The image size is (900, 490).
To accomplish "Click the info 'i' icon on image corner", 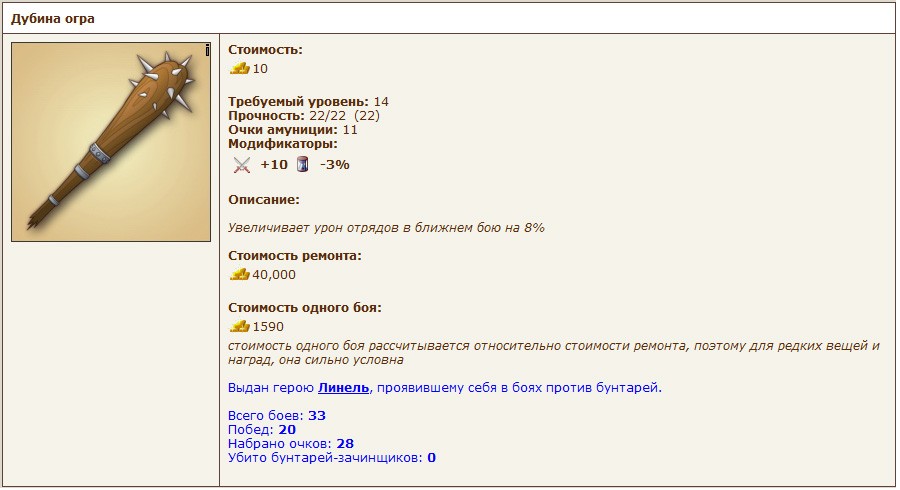I will click(207, 50).
